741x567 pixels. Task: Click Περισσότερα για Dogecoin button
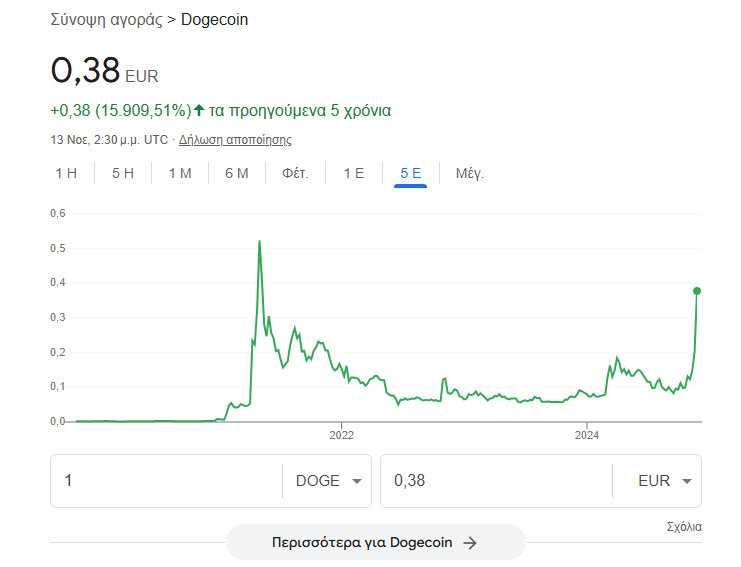coord(376,542)
